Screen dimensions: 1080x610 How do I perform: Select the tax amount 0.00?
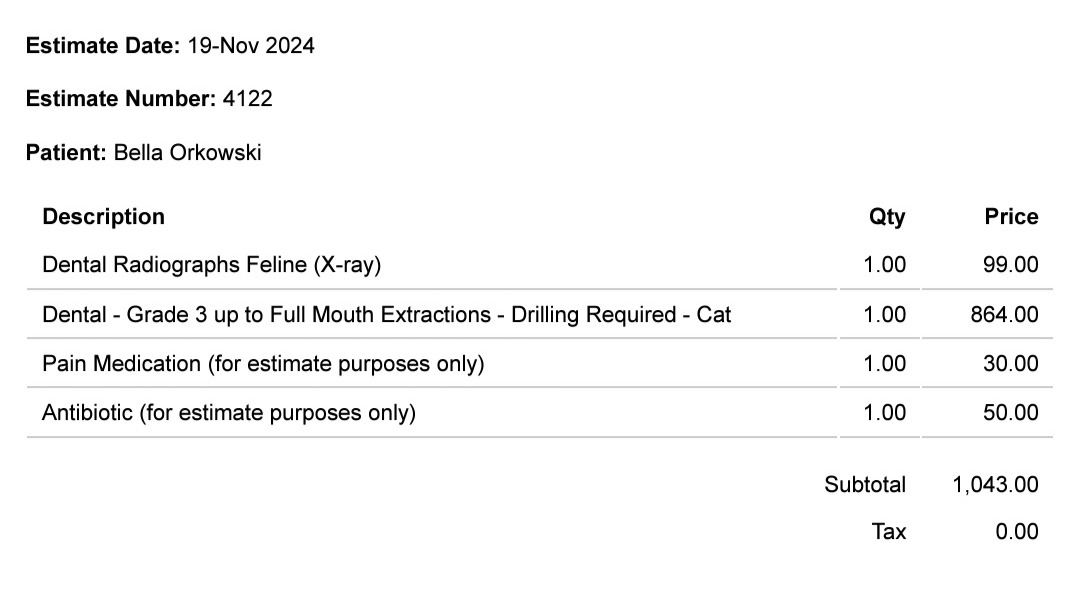[1016, 532]
